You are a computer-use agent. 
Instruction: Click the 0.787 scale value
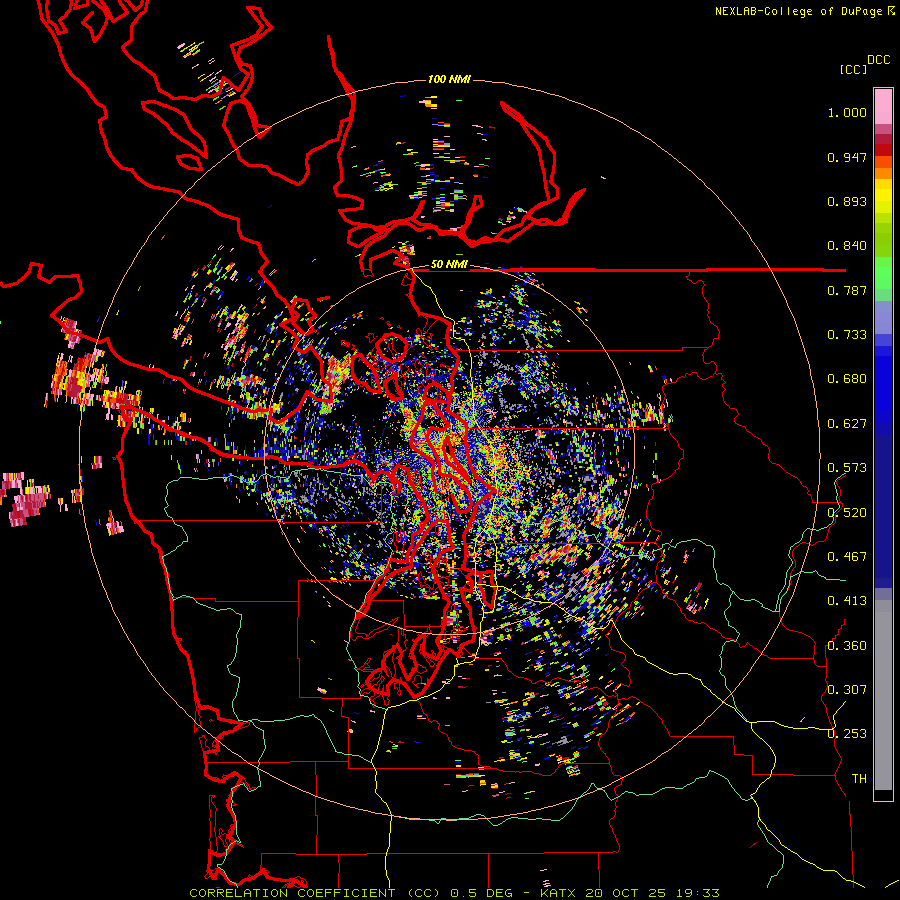[847, 290]
